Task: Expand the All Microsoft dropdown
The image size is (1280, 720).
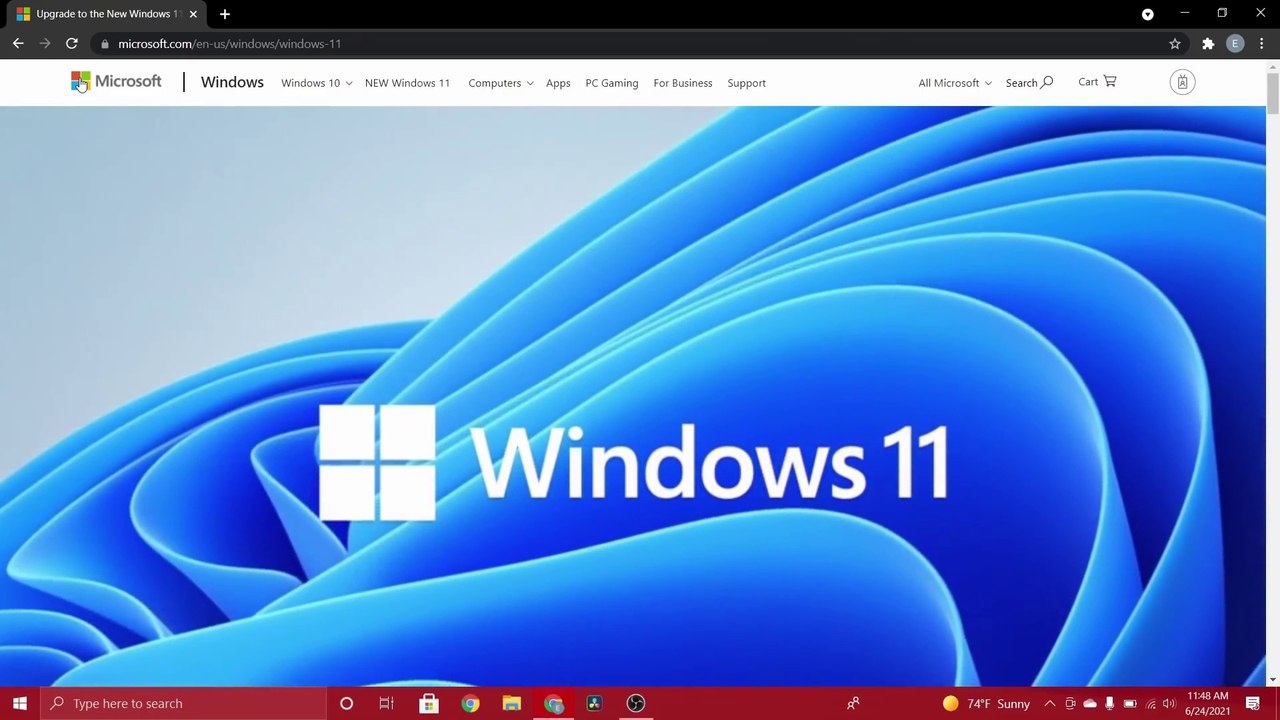Action: pyautogui.click(x=955, y=83)
